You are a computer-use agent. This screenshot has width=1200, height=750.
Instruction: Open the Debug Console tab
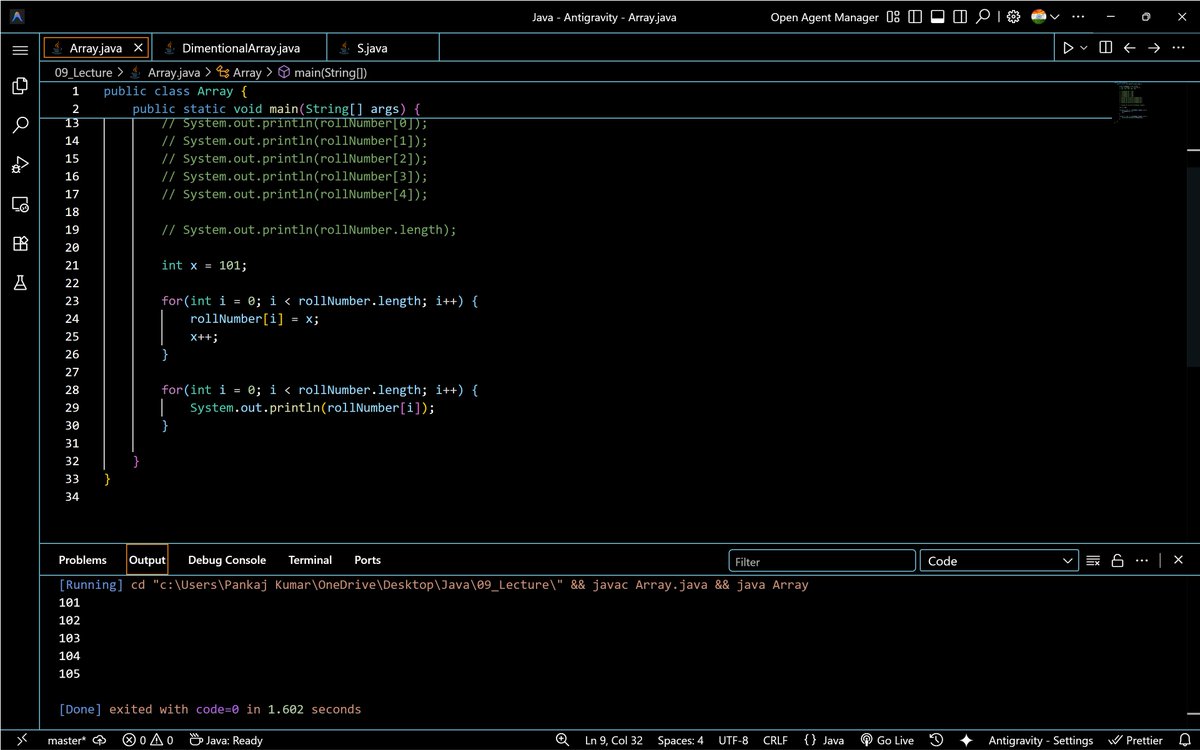[x=227, y=560]
